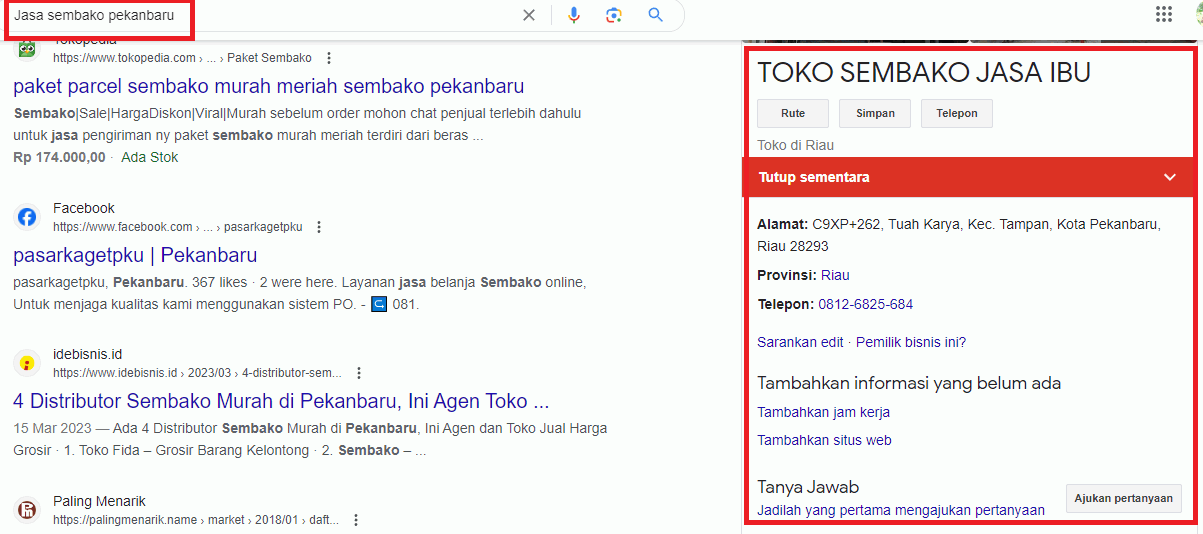
Task: Click the Ajukan pertanyaan button
Action: (x=1124, y=498)
